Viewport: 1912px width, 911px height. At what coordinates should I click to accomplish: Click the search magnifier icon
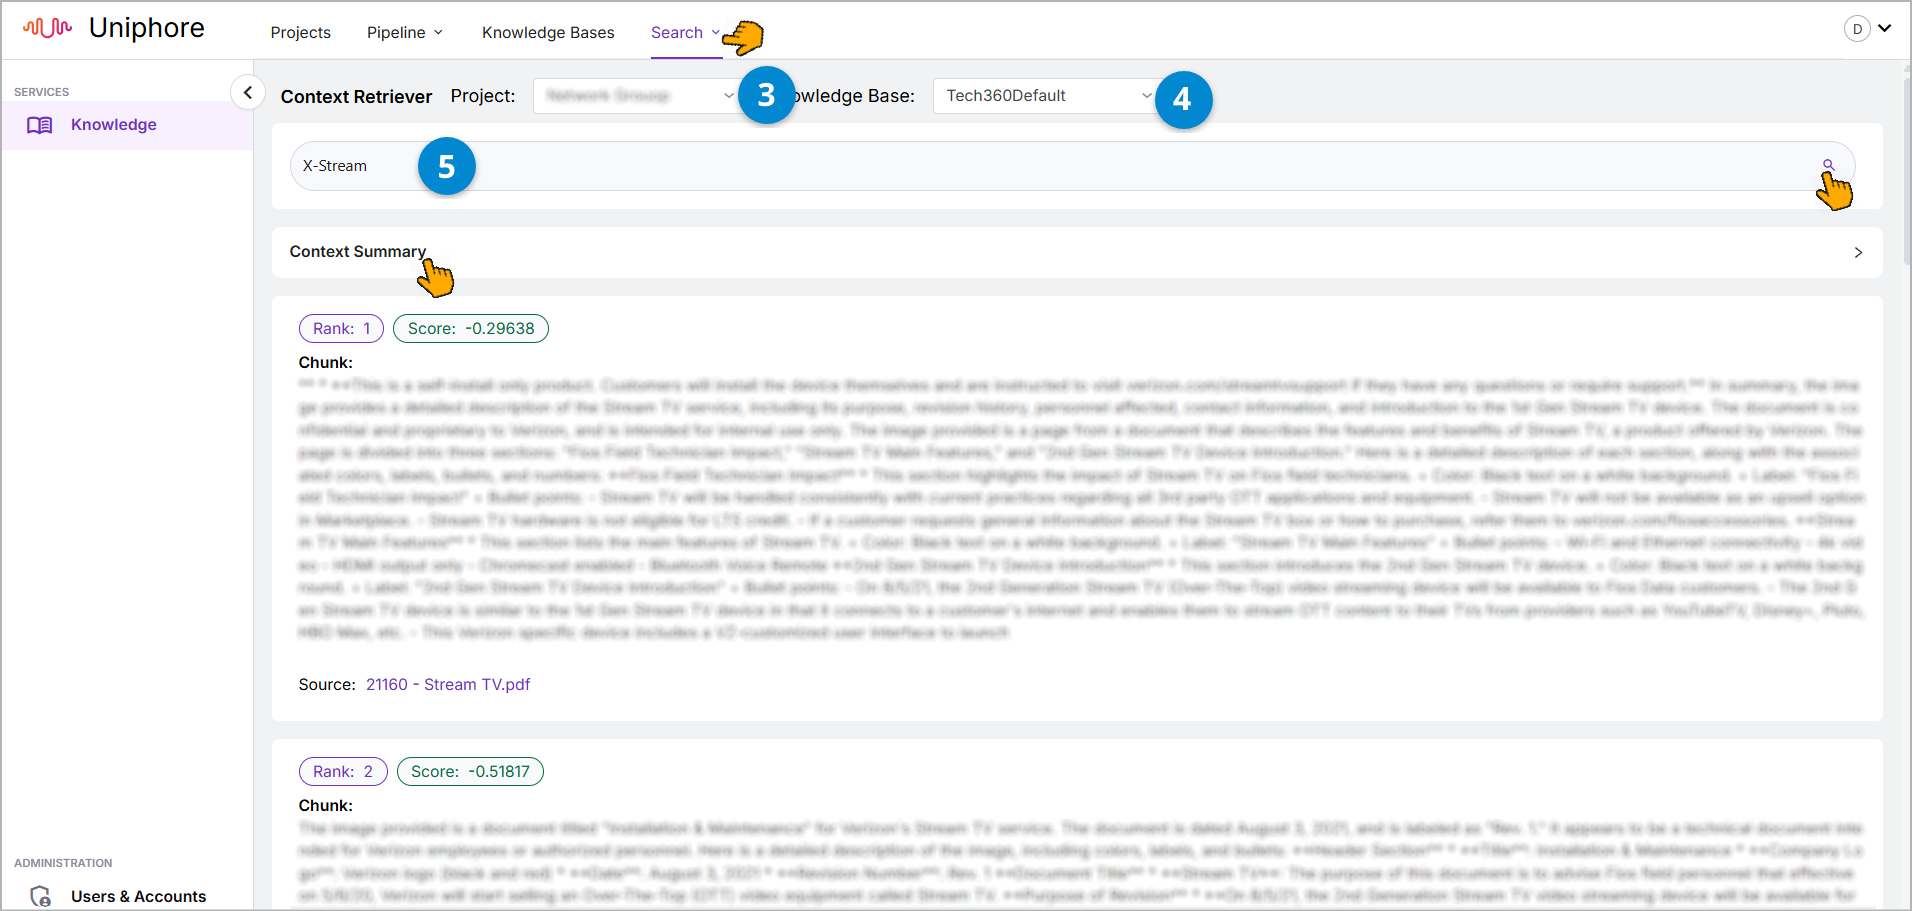(1828, 165)
